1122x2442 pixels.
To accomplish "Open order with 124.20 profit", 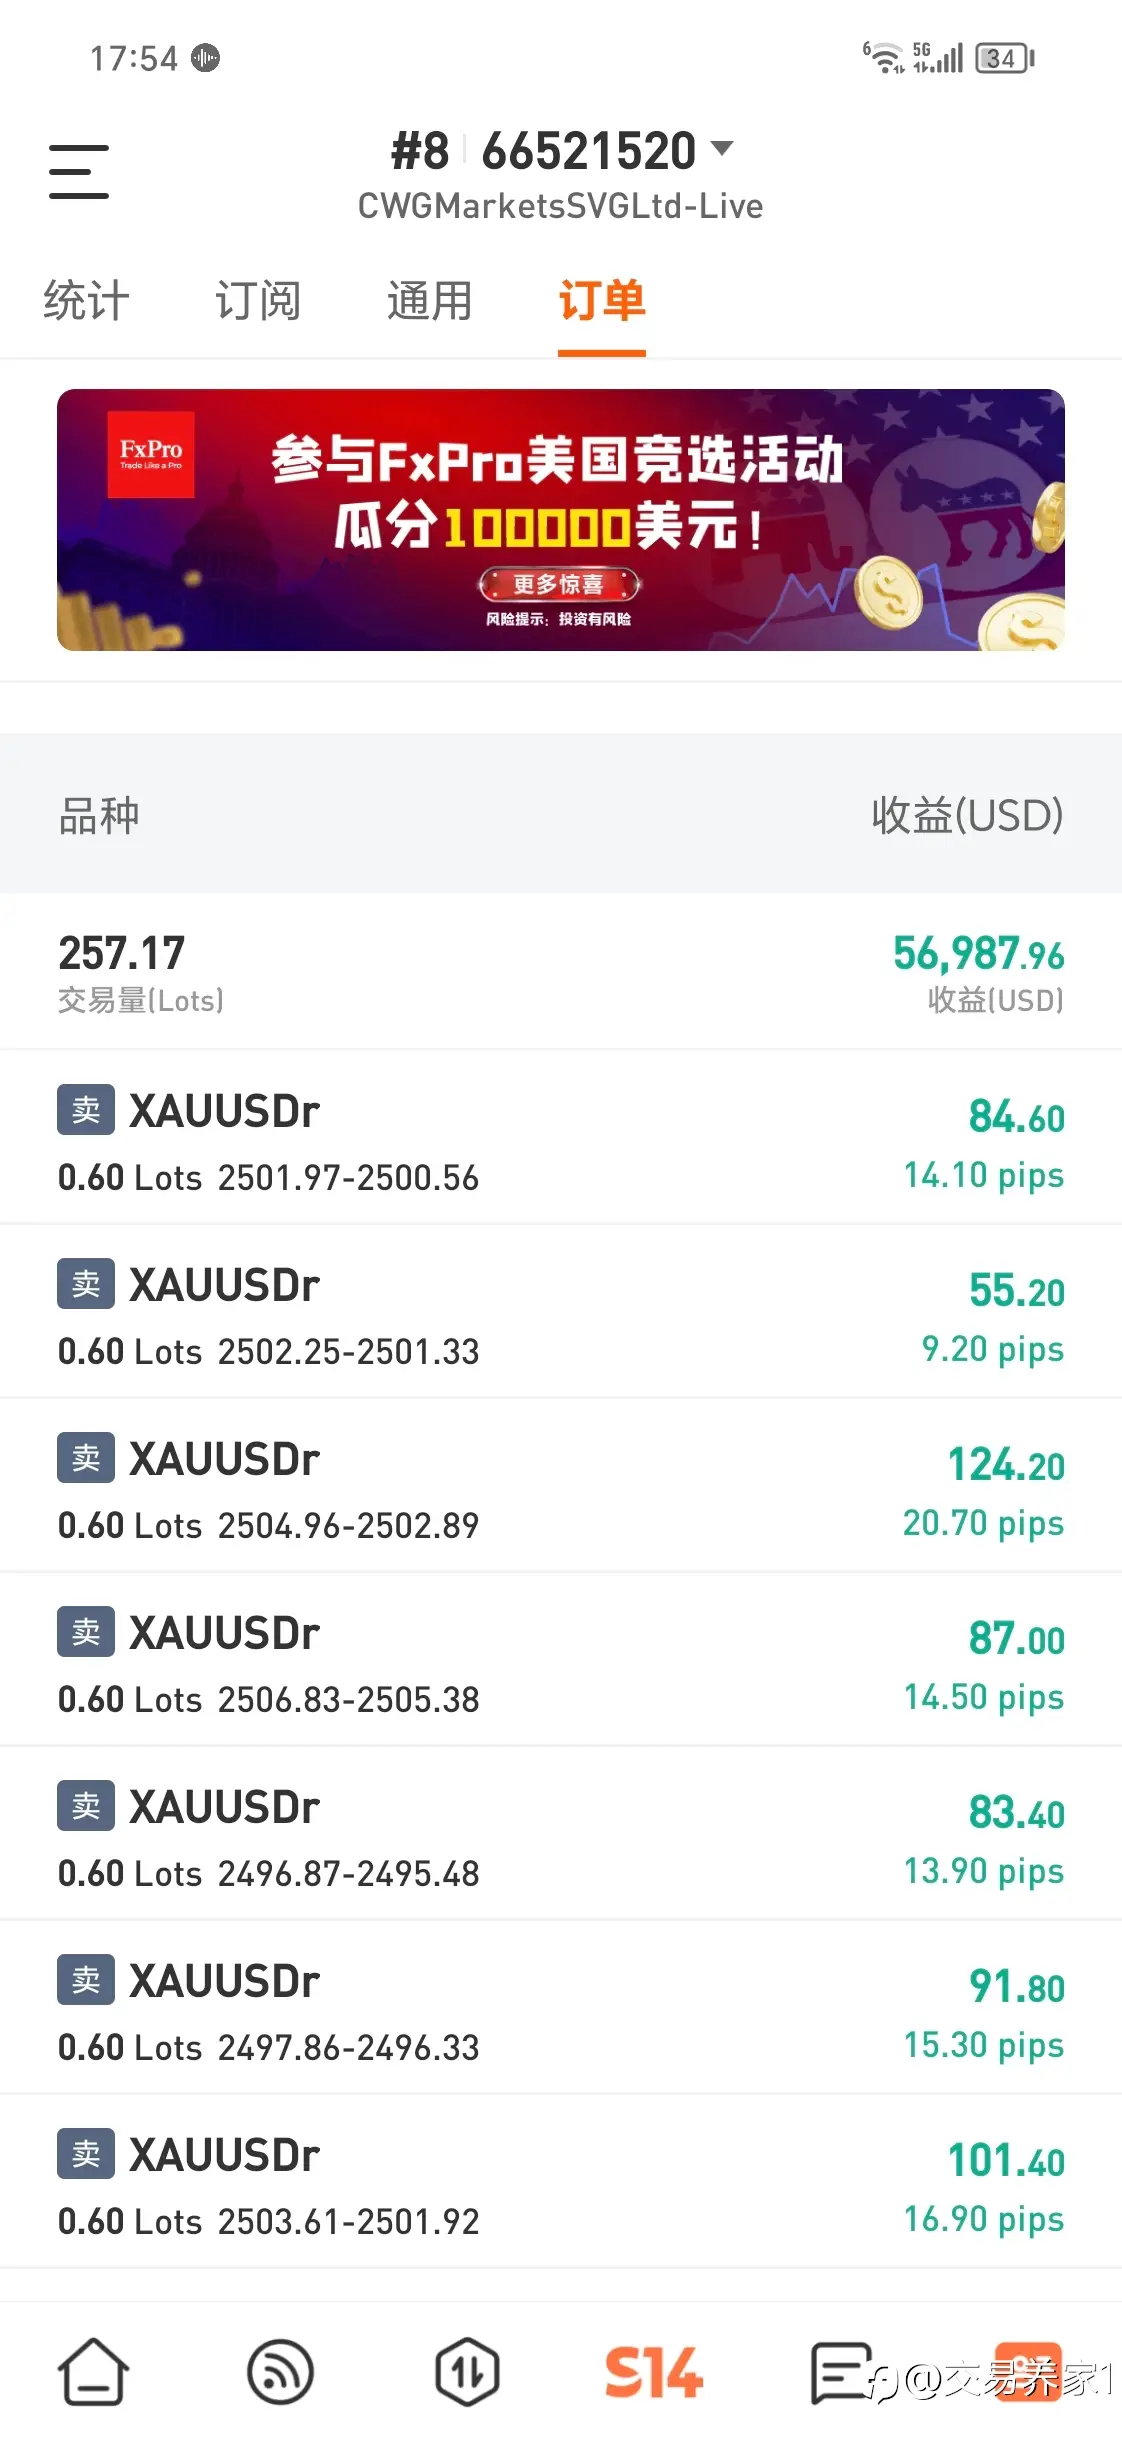I will click(561, 1485).
